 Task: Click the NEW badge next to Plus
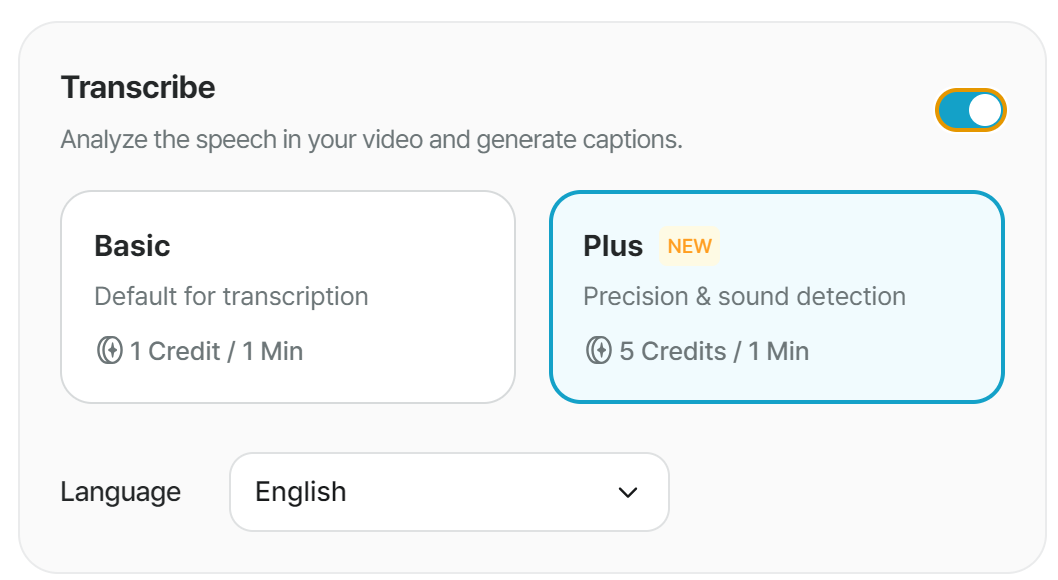pos(690,246)
